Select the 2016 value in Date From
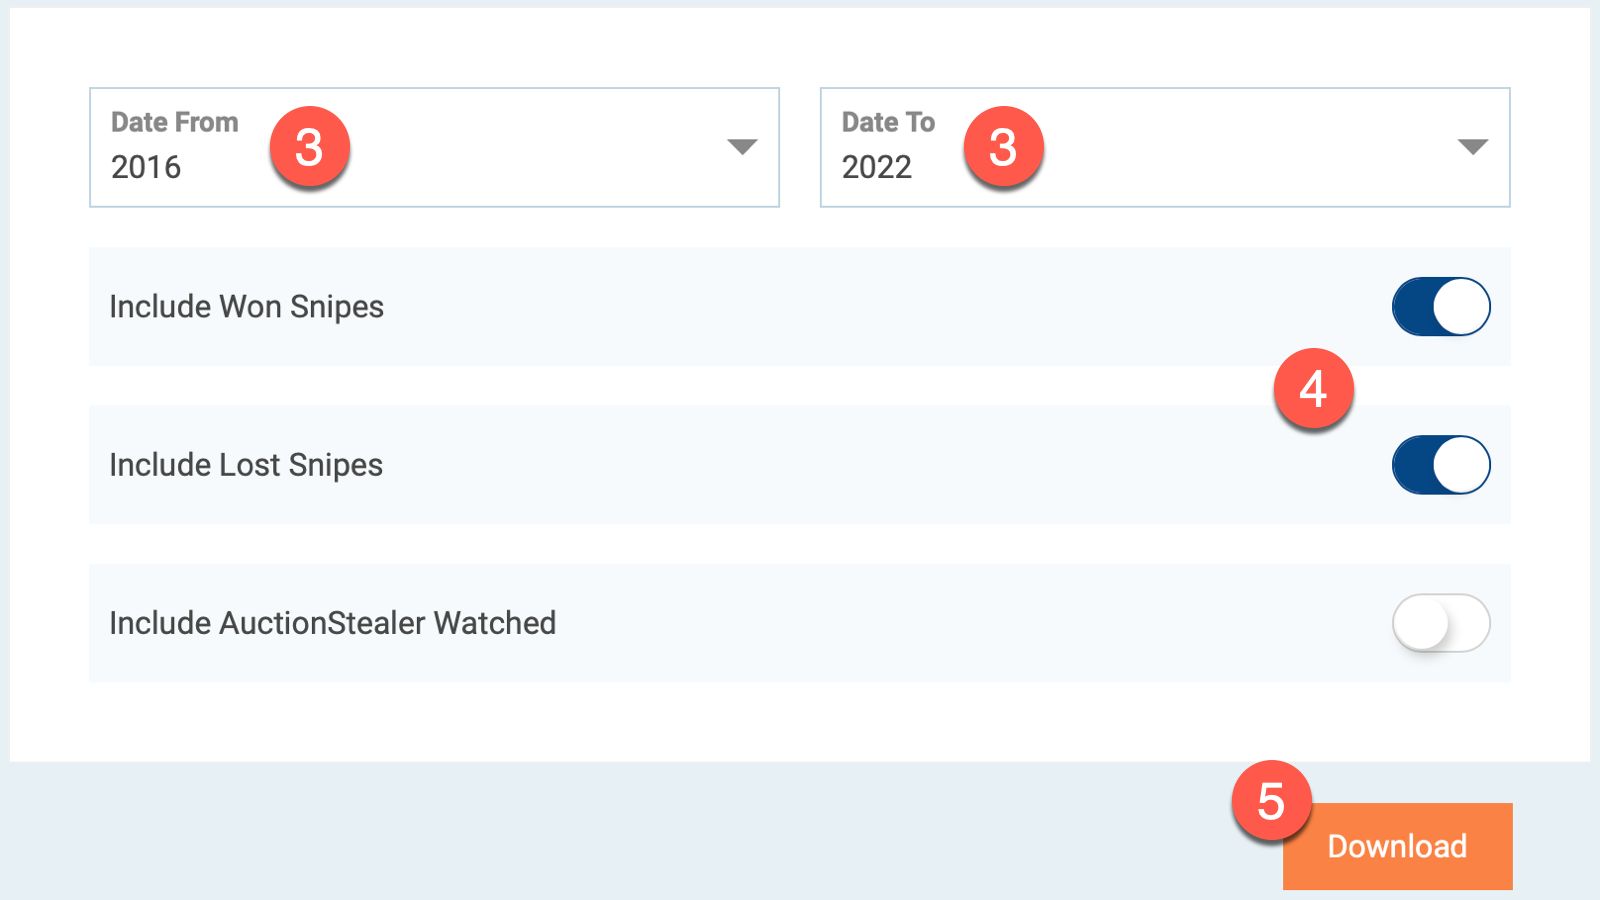The height and width of the screenshot is (900, 1600). (146, 167)
